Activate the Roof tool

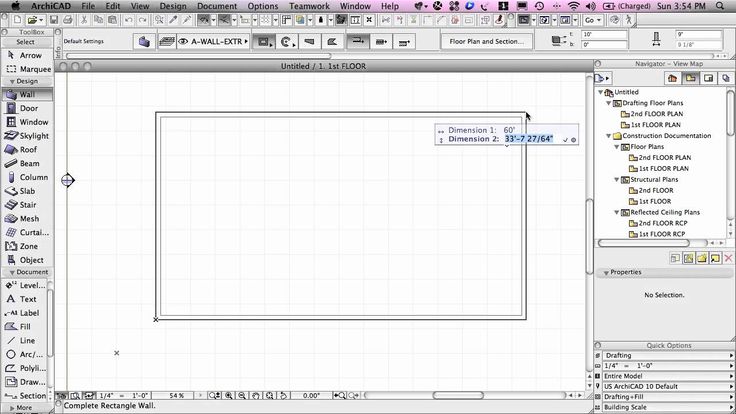[27, 149]
